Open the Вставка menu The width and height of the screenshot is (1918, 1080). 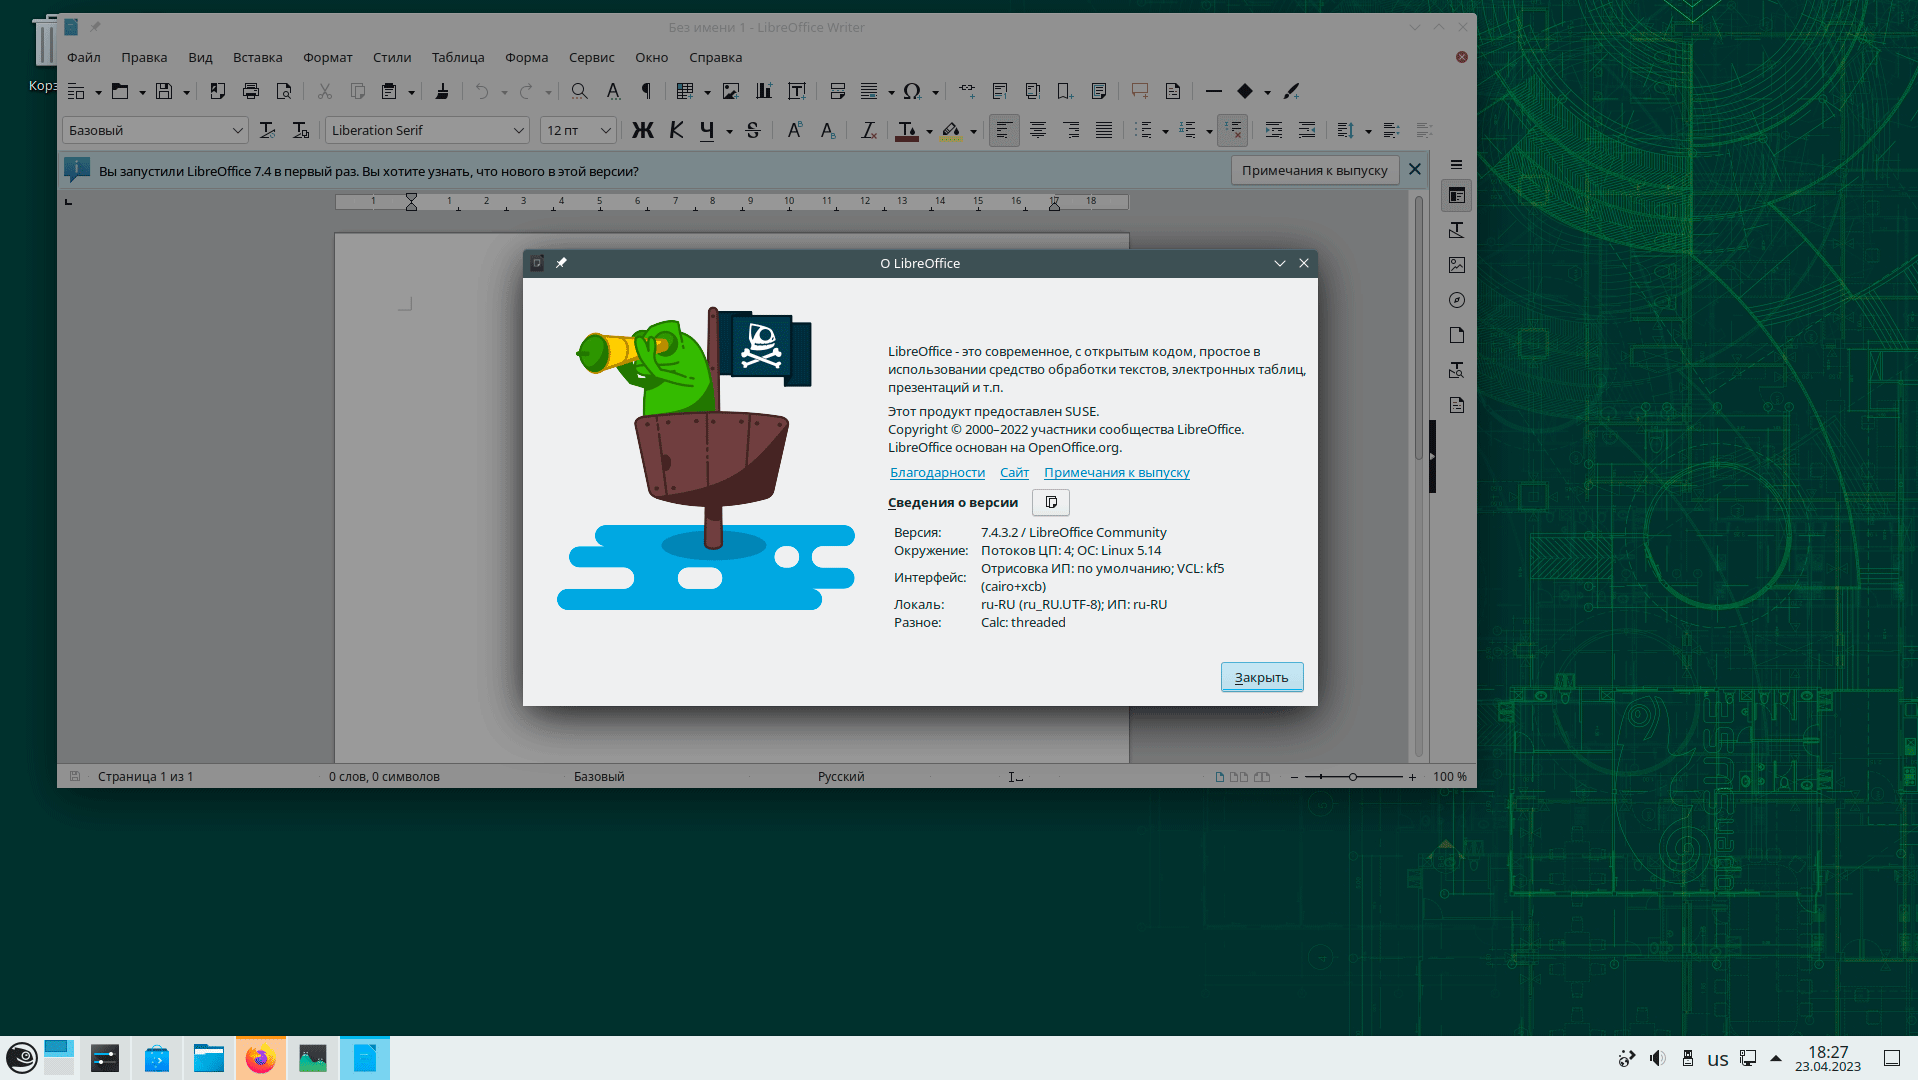point(257,57)
